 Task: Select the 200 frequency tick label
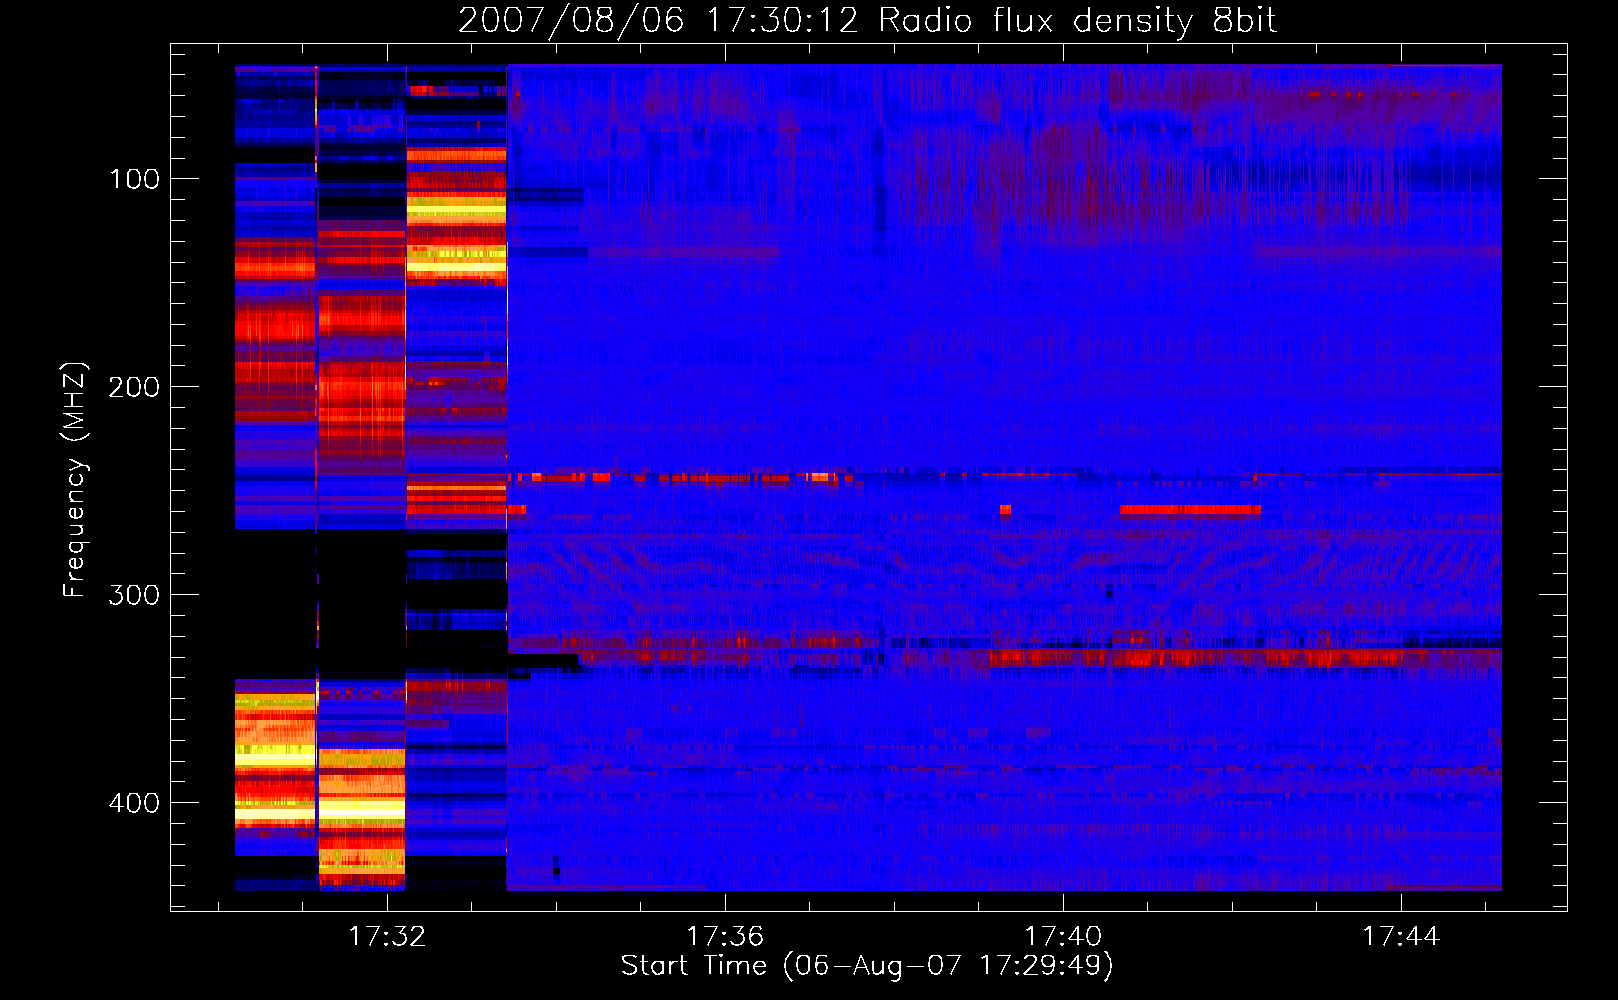click(134, 387)
